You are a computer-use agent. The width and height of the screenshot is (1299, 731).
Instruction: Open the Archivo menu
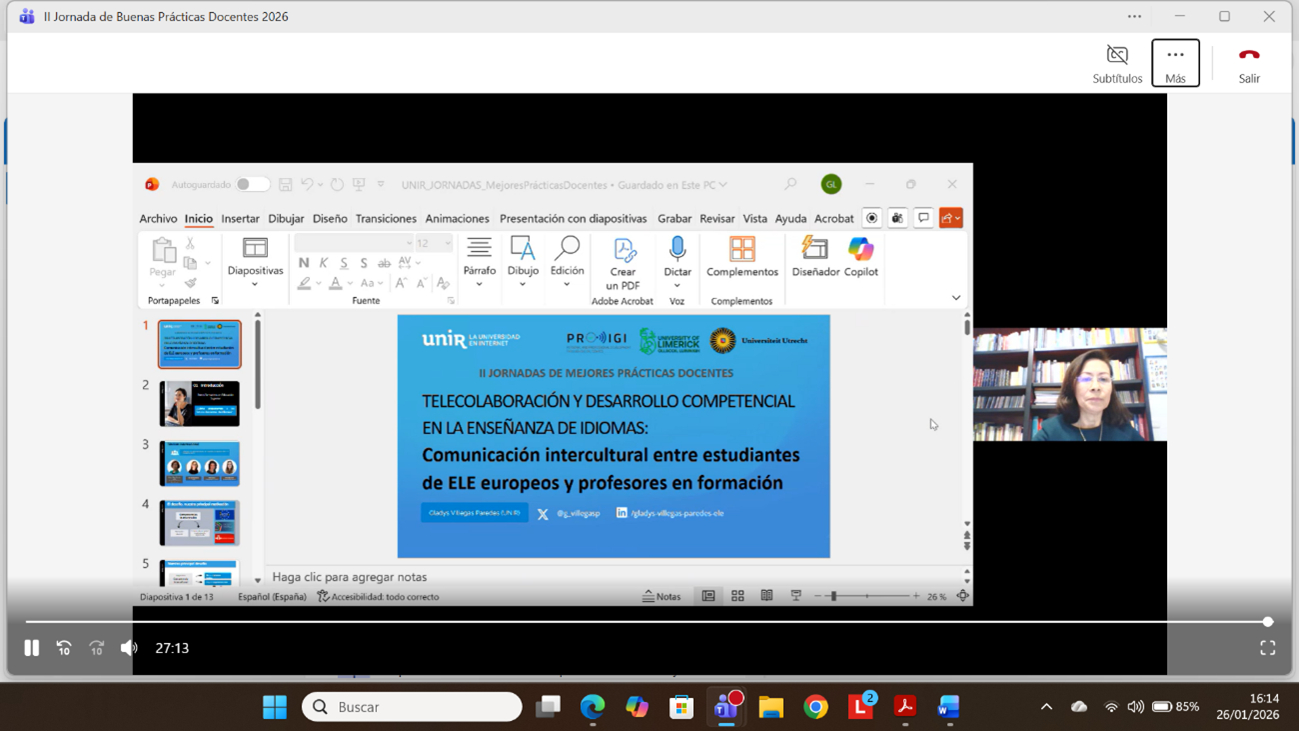[158, 218]
